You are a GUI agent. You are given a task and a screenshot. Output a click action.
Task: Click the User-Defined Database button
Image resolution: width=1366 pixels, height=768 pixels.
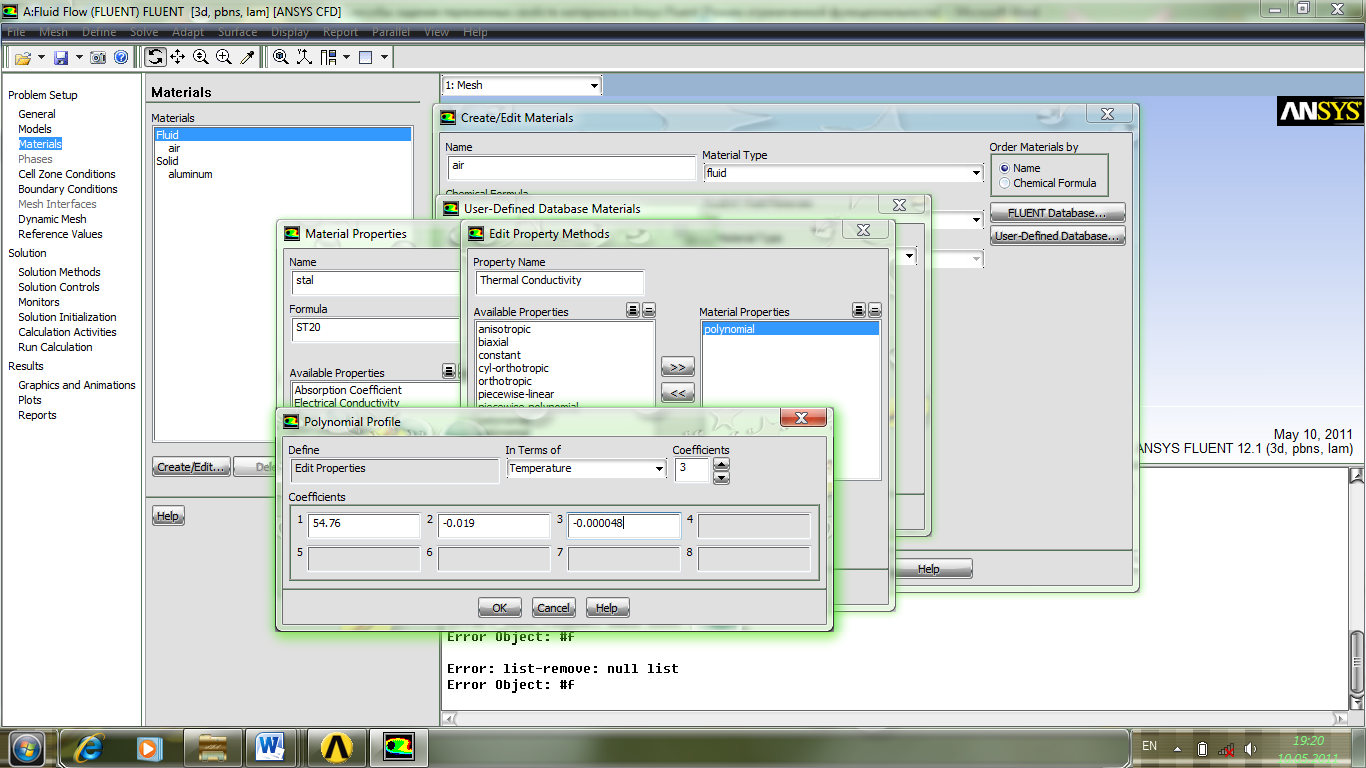pos(1057,236)
